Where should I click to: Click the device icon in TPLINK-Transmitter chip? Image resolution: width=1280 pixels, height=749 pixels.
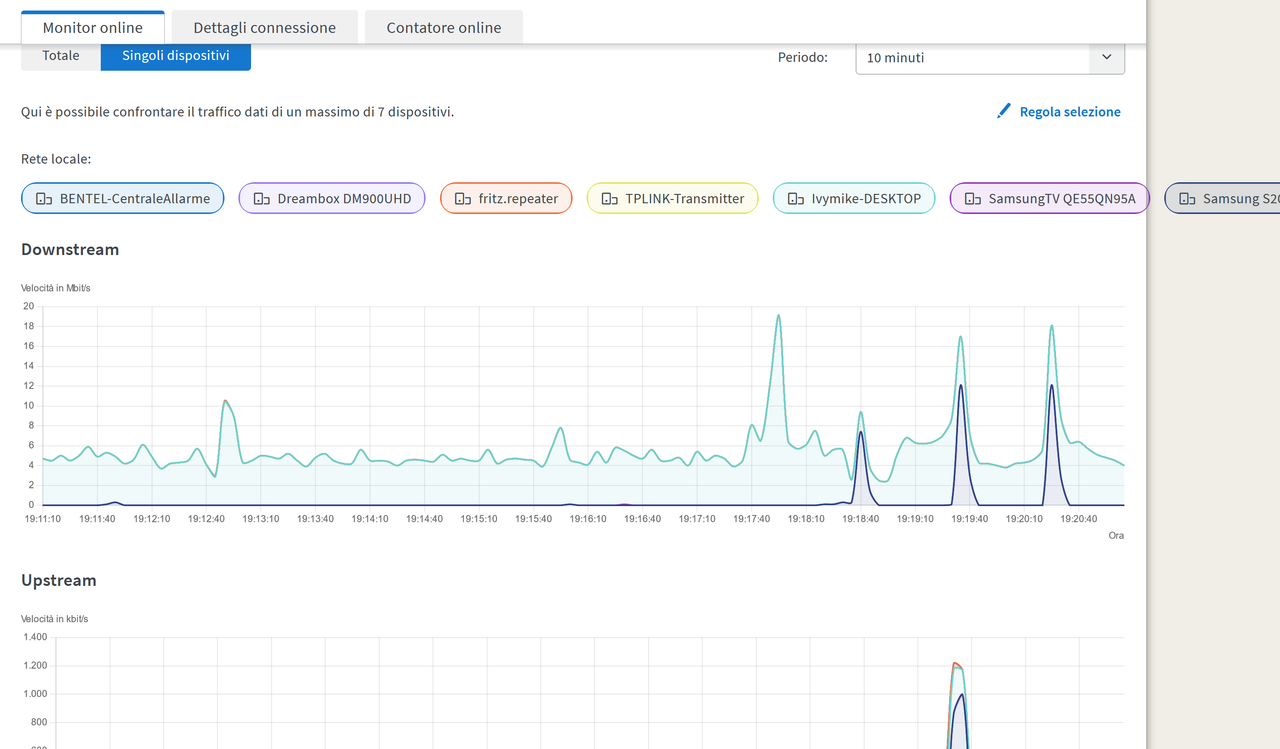click(x=610, y=199)
